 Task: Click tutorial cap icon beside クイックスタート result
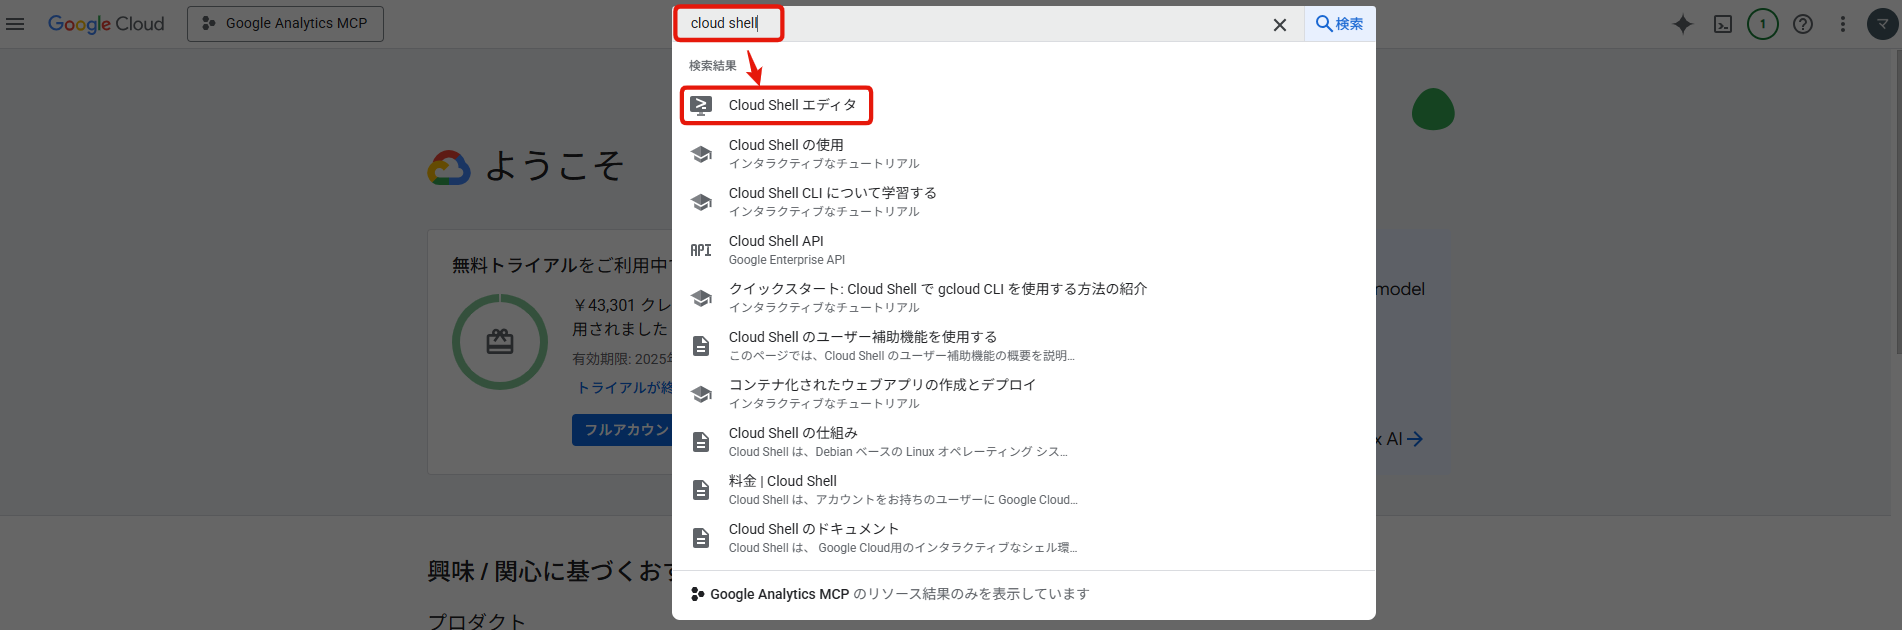pos(702,298)
